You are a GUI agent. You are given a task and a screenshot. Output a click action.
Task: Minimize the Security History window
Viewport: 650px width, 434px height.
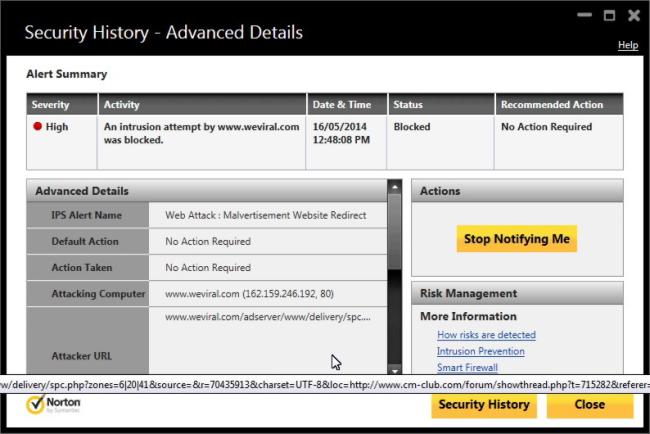pos(584,16)
